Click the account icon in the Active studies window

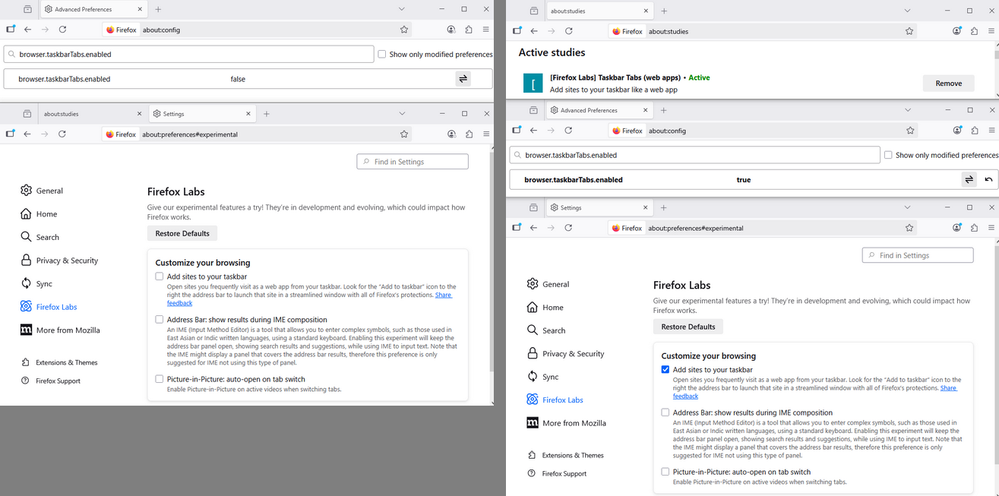coord(958,31)
